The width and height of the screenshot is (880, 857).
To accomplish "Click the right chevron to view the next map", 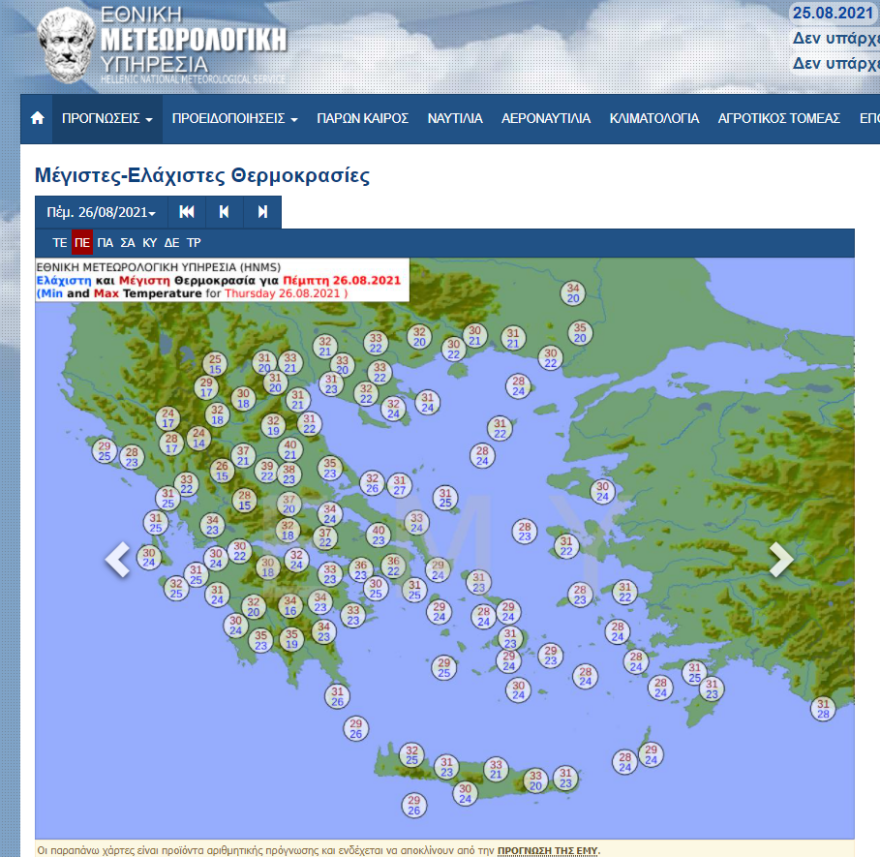I will coord(781,560).
